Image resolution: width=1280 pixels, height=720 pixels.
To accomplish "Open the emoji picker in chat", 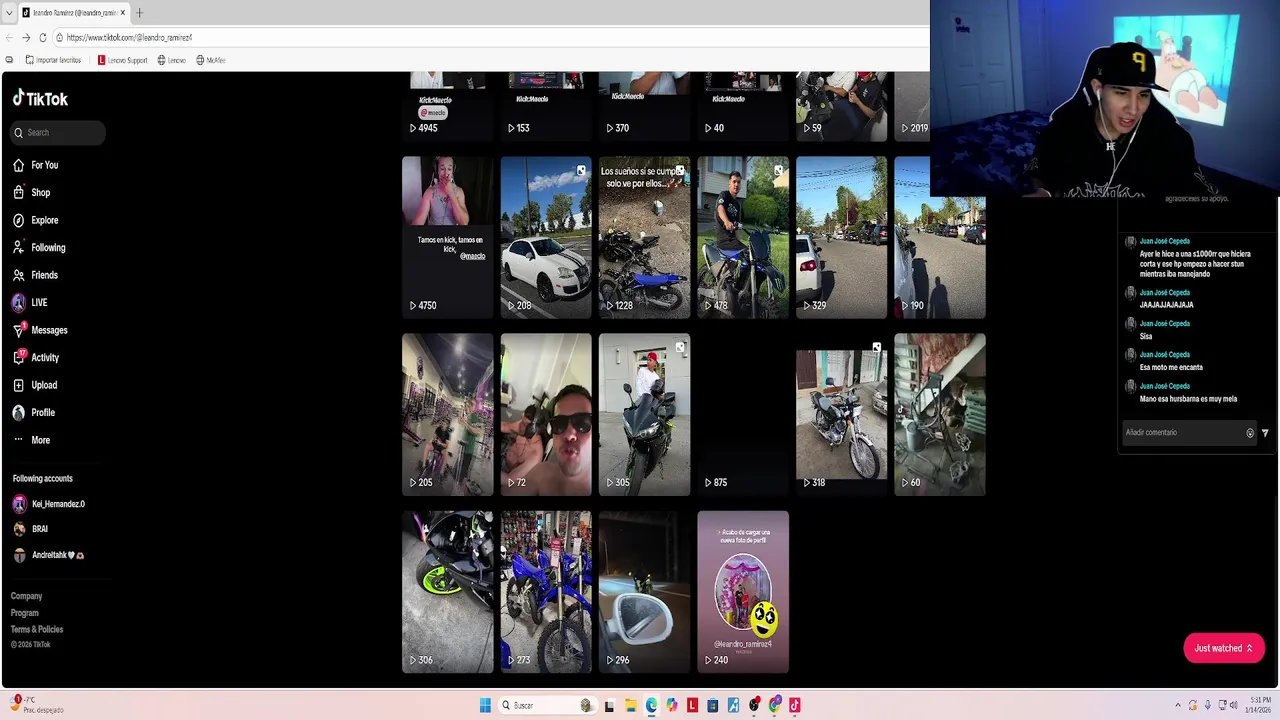I will [x=1250, y=433].
